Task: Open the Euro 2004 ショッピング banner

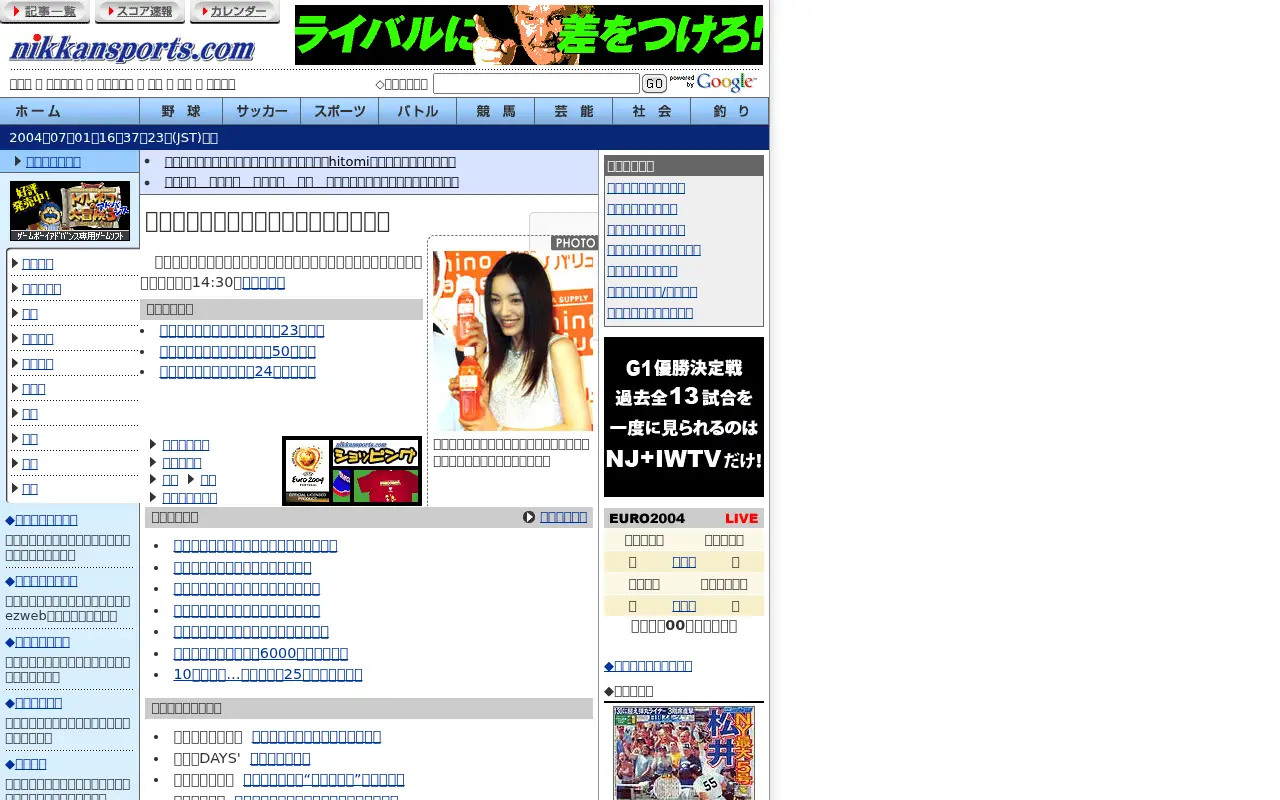Action: coord(352,471)
